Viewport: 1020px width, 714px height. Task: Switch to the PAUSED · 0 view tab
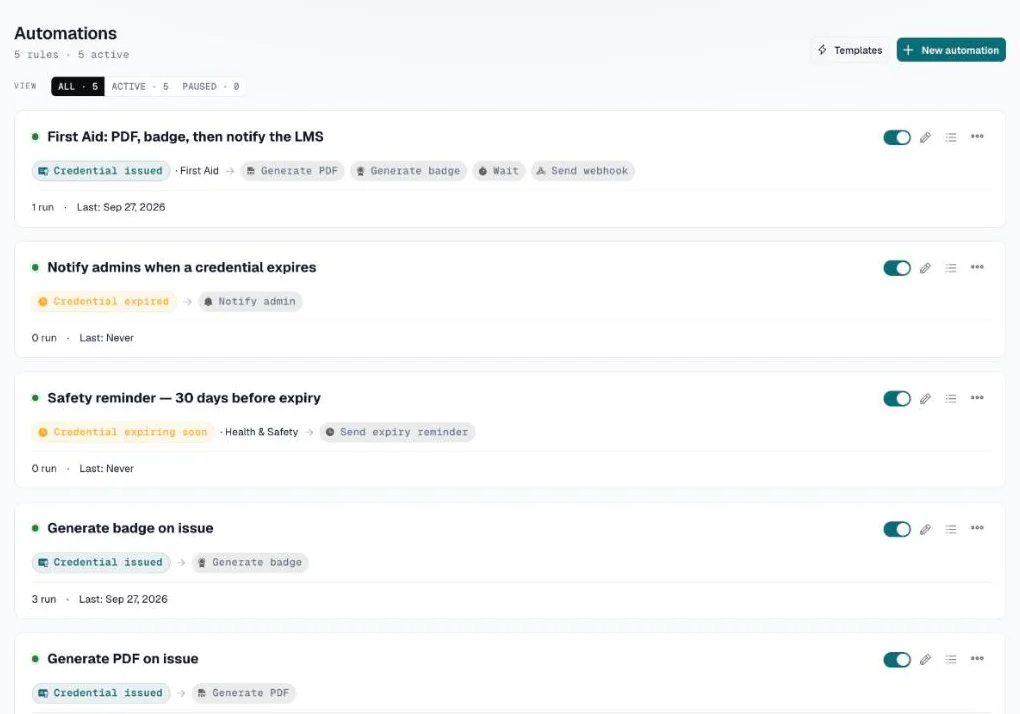pyautogui.click(x=210, y=86)
